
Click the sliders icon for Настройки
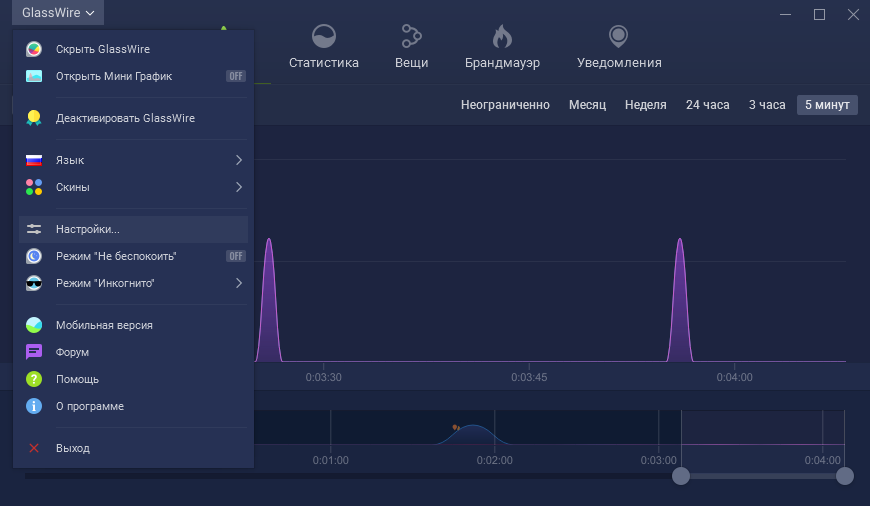[x=34, y=229]
